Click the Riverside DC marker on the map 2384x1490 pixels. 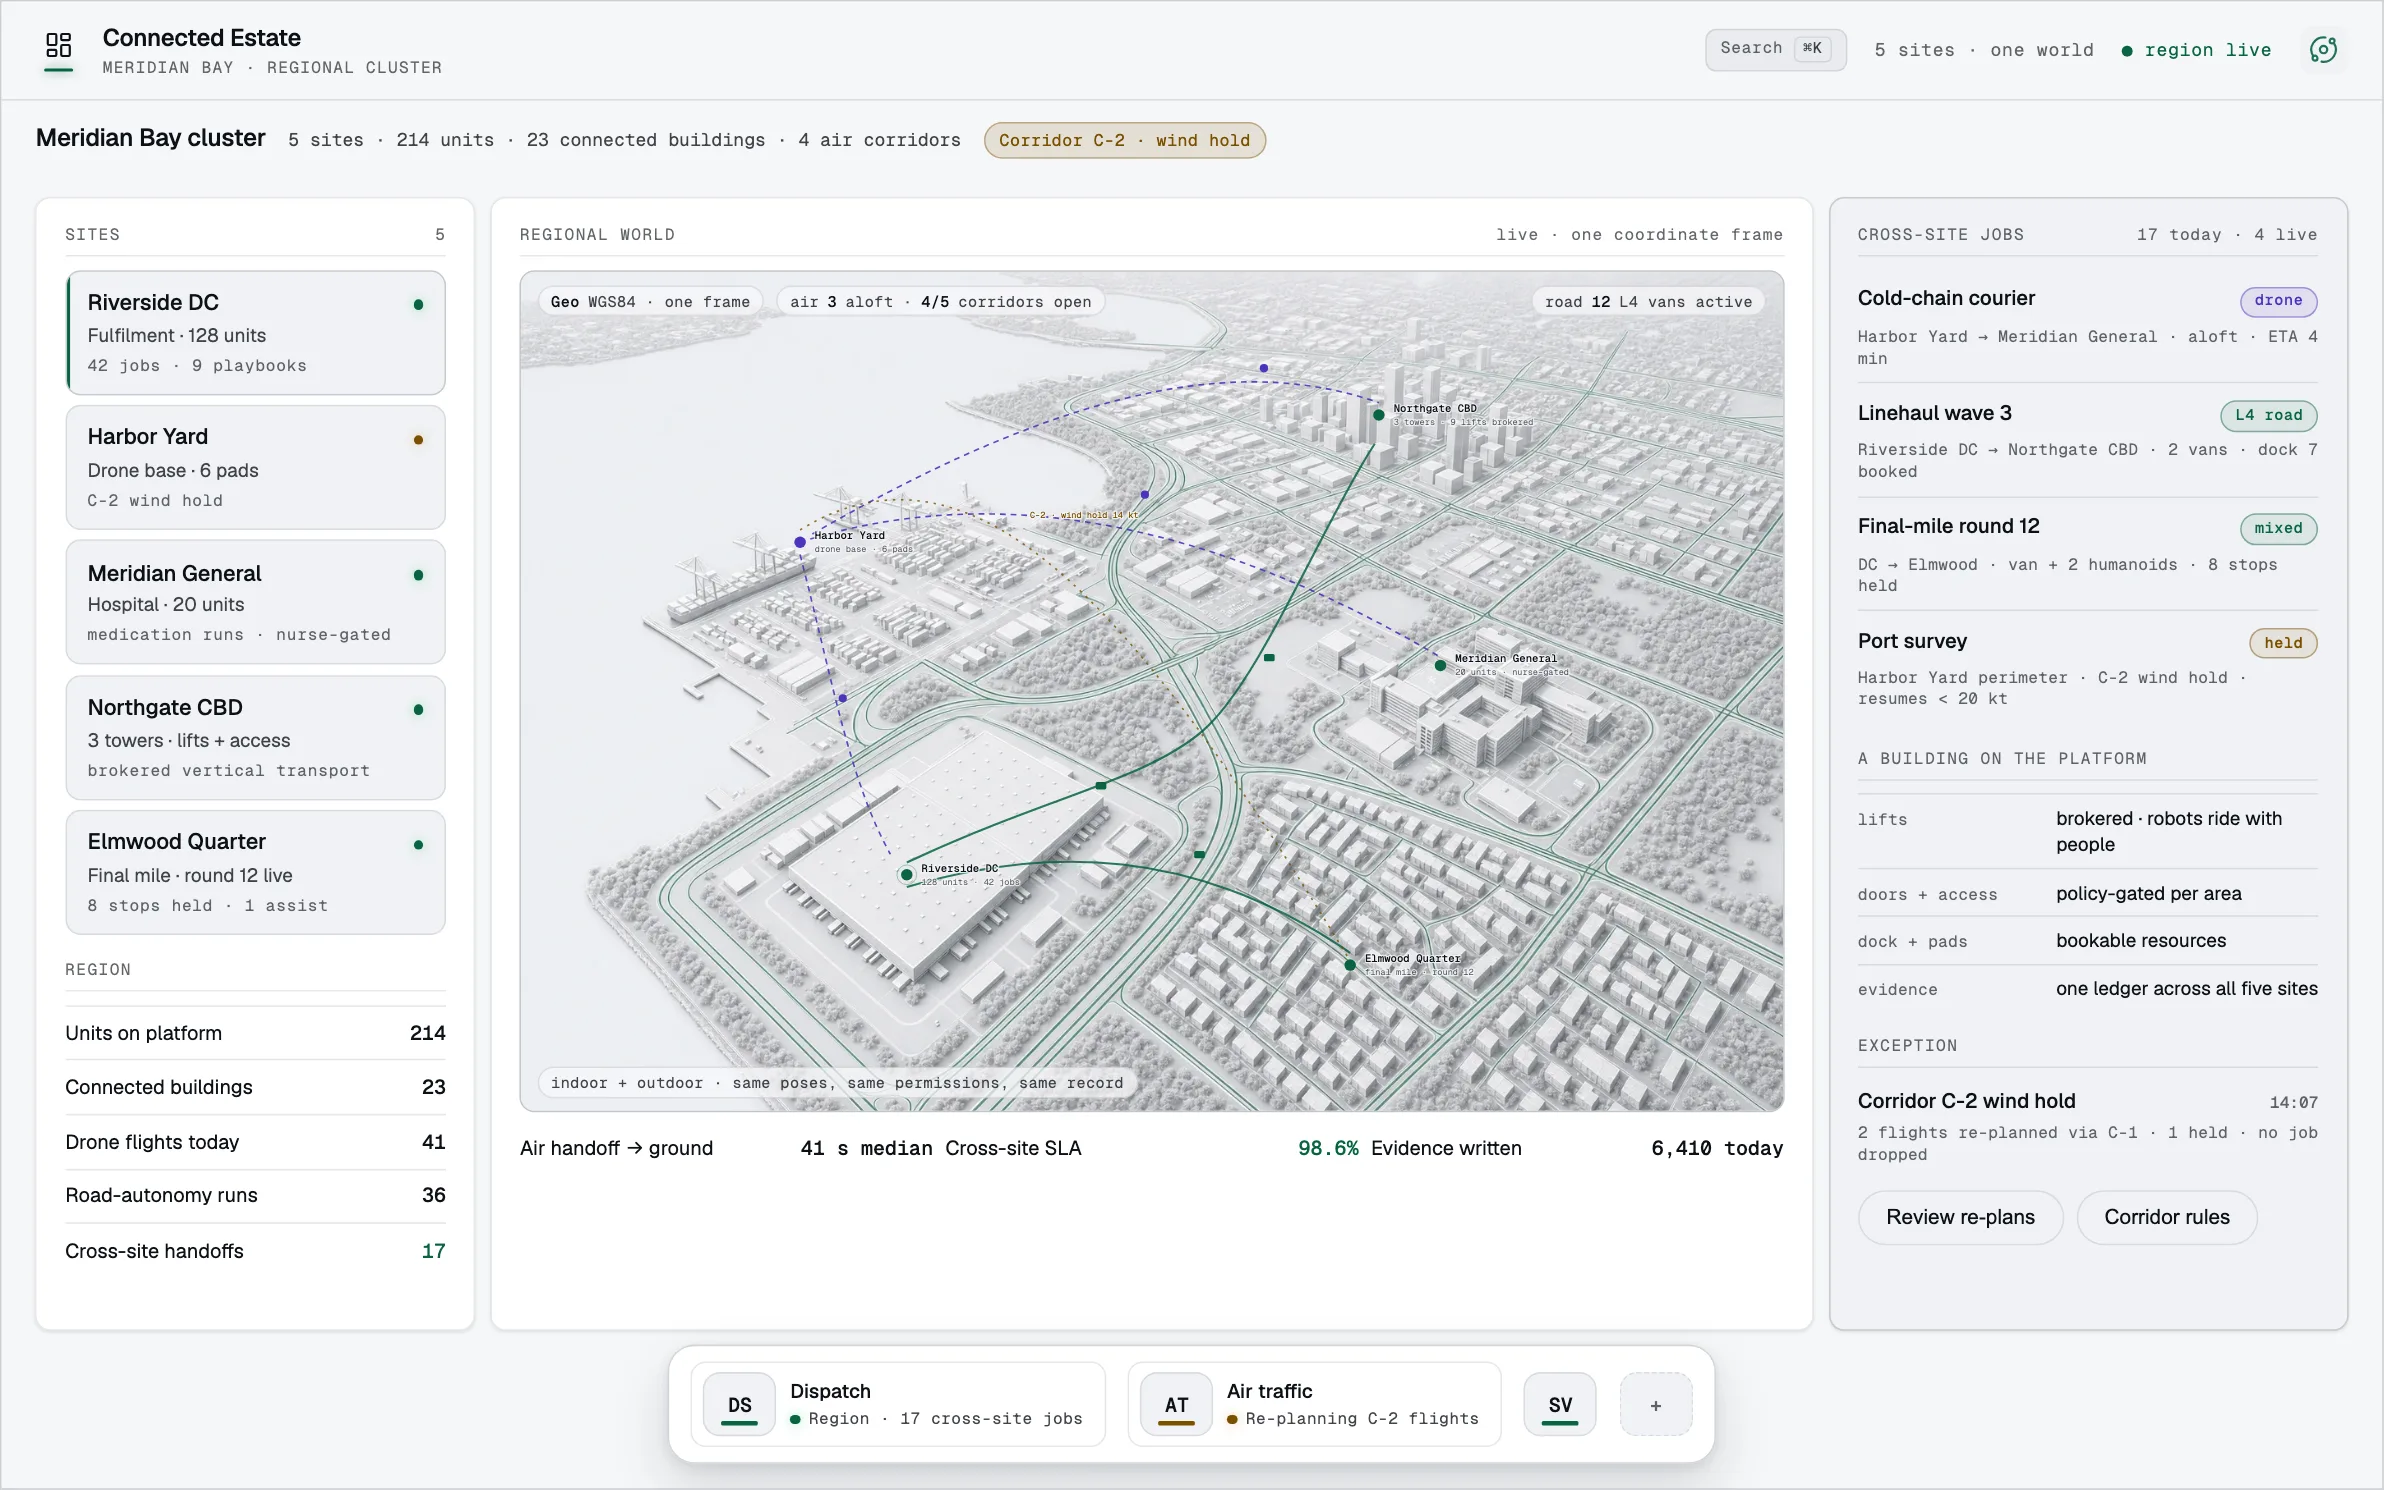click(907, 874)
